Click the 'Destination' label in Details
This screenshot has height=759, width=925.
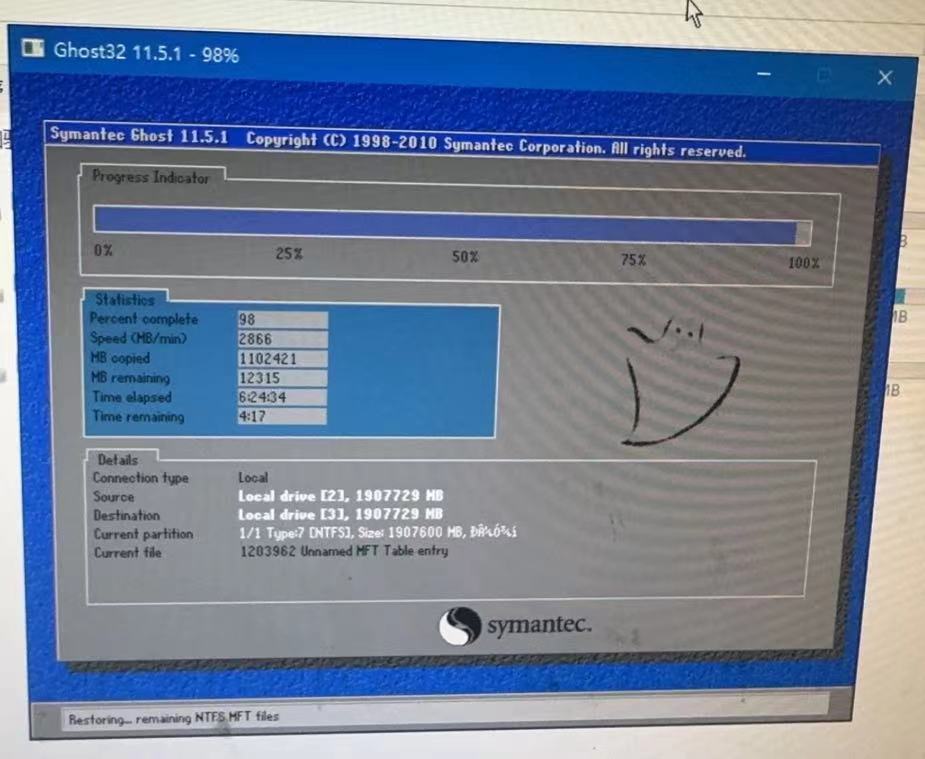pos(127,515)
